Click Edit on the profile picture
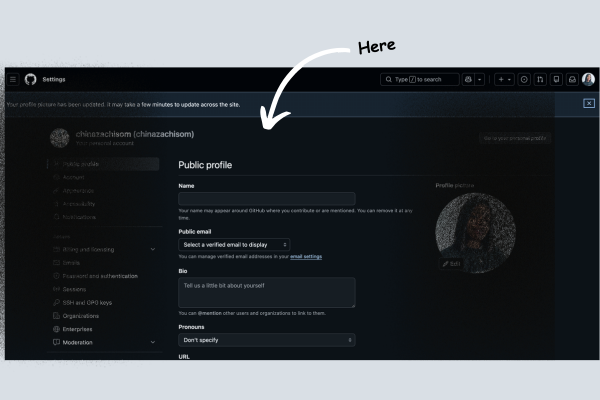Screen dimensions: 600x400 (452, 263)
